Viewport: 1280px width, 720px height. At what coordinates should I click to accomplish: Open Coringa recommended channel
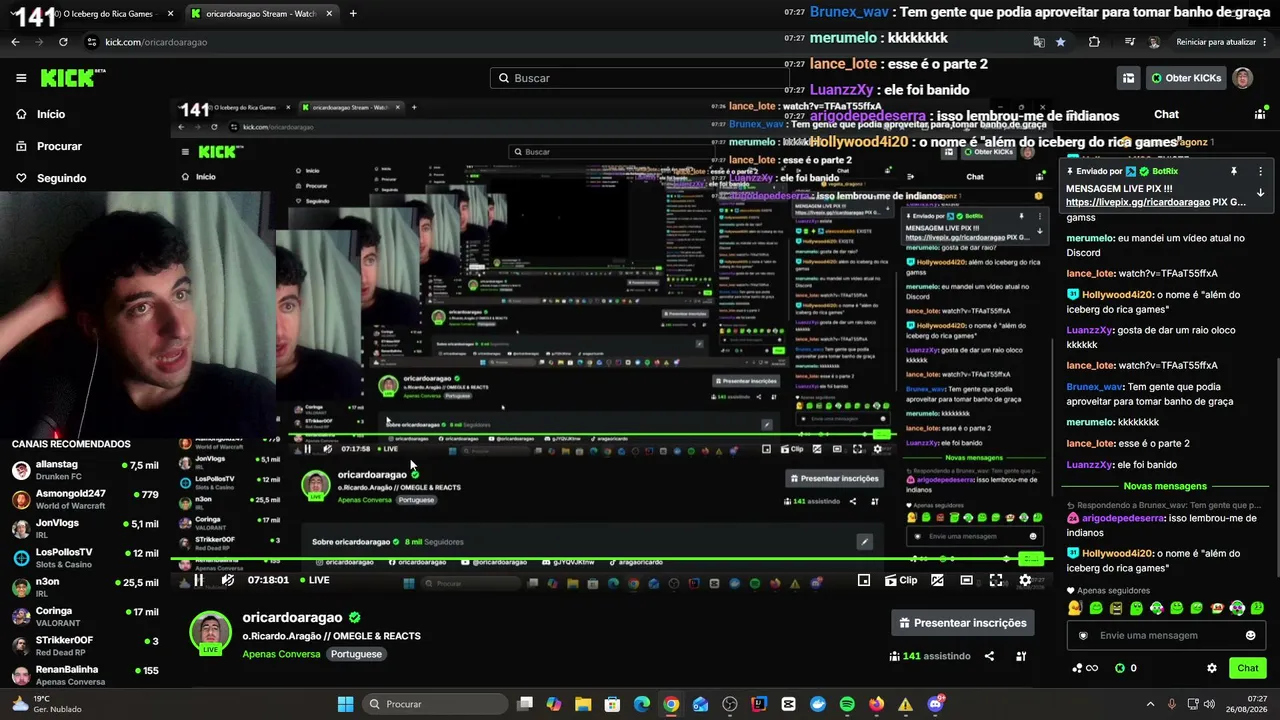(x=85, y=616)
